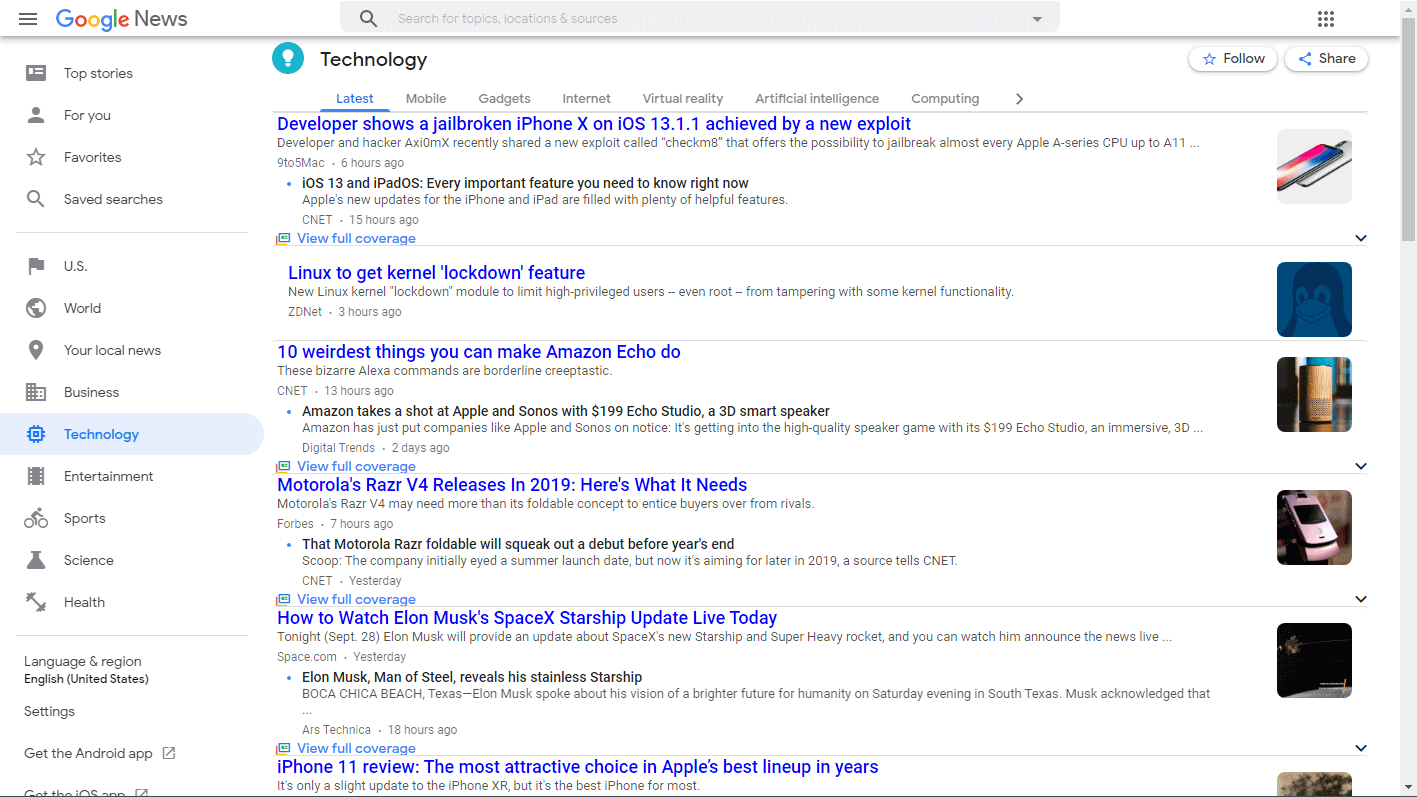Image resolution: width=1417 pixels, height=797 pixels.
Task: Switch to the Gadgets tab
Action: (504, 98)
